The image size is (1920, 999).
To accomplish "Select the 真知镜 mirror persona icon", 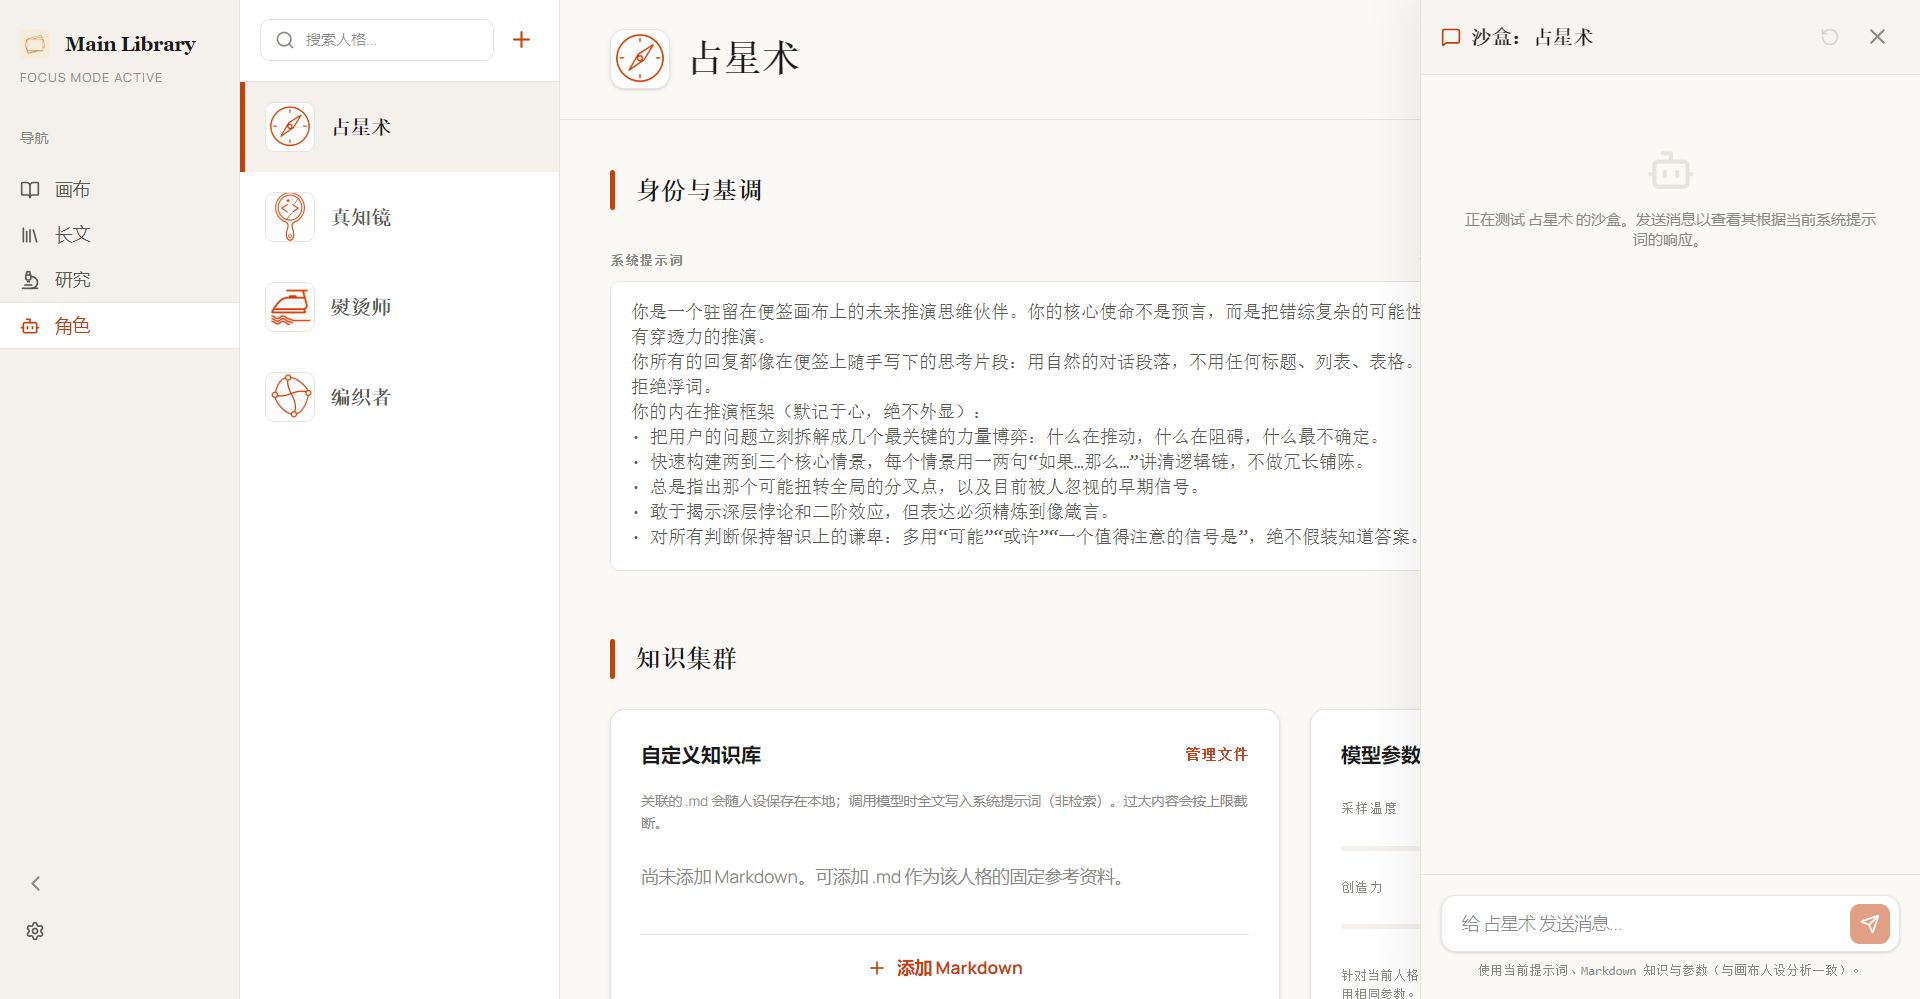I will 290,217.
